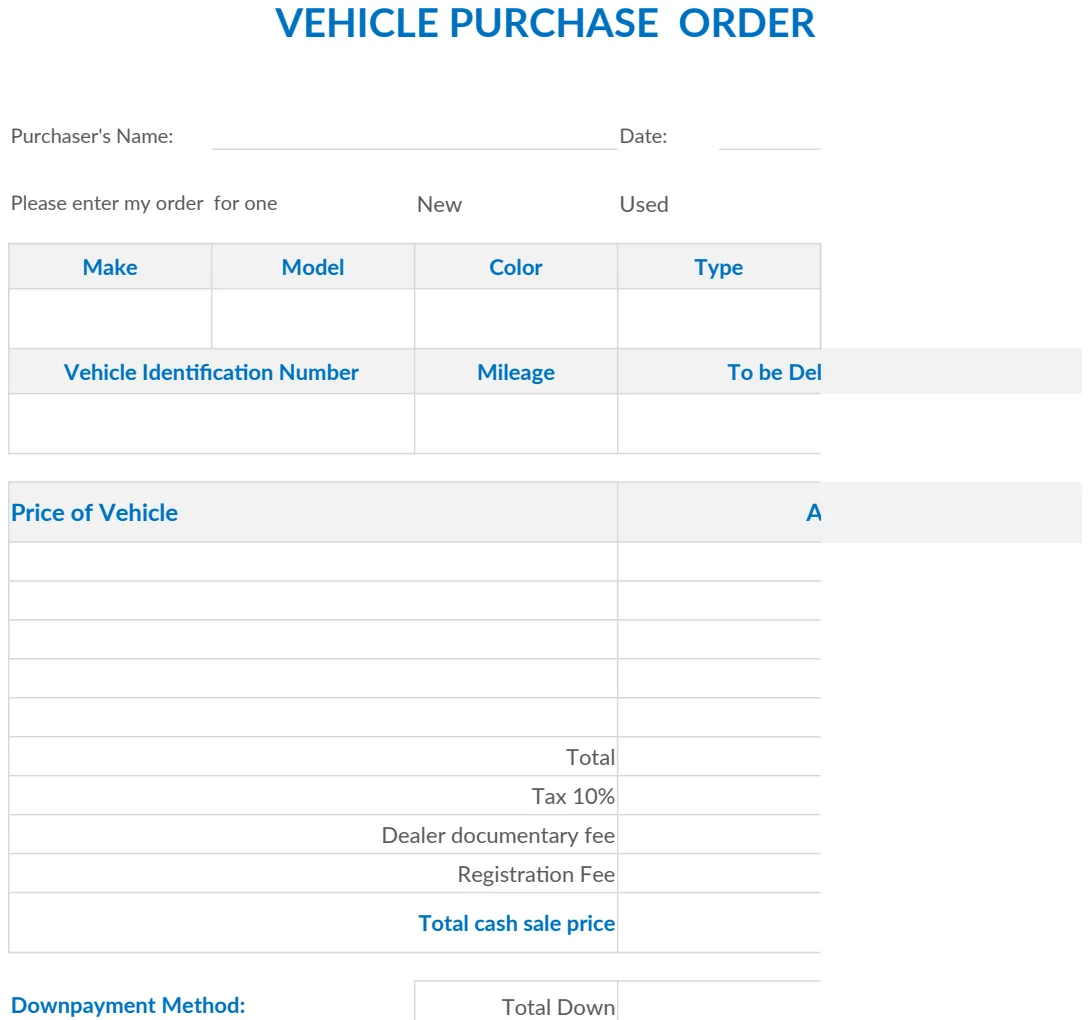Select the 'Used' option text
The width and height of the screenshot is (1090, 1020).
[x=644, y=204]
